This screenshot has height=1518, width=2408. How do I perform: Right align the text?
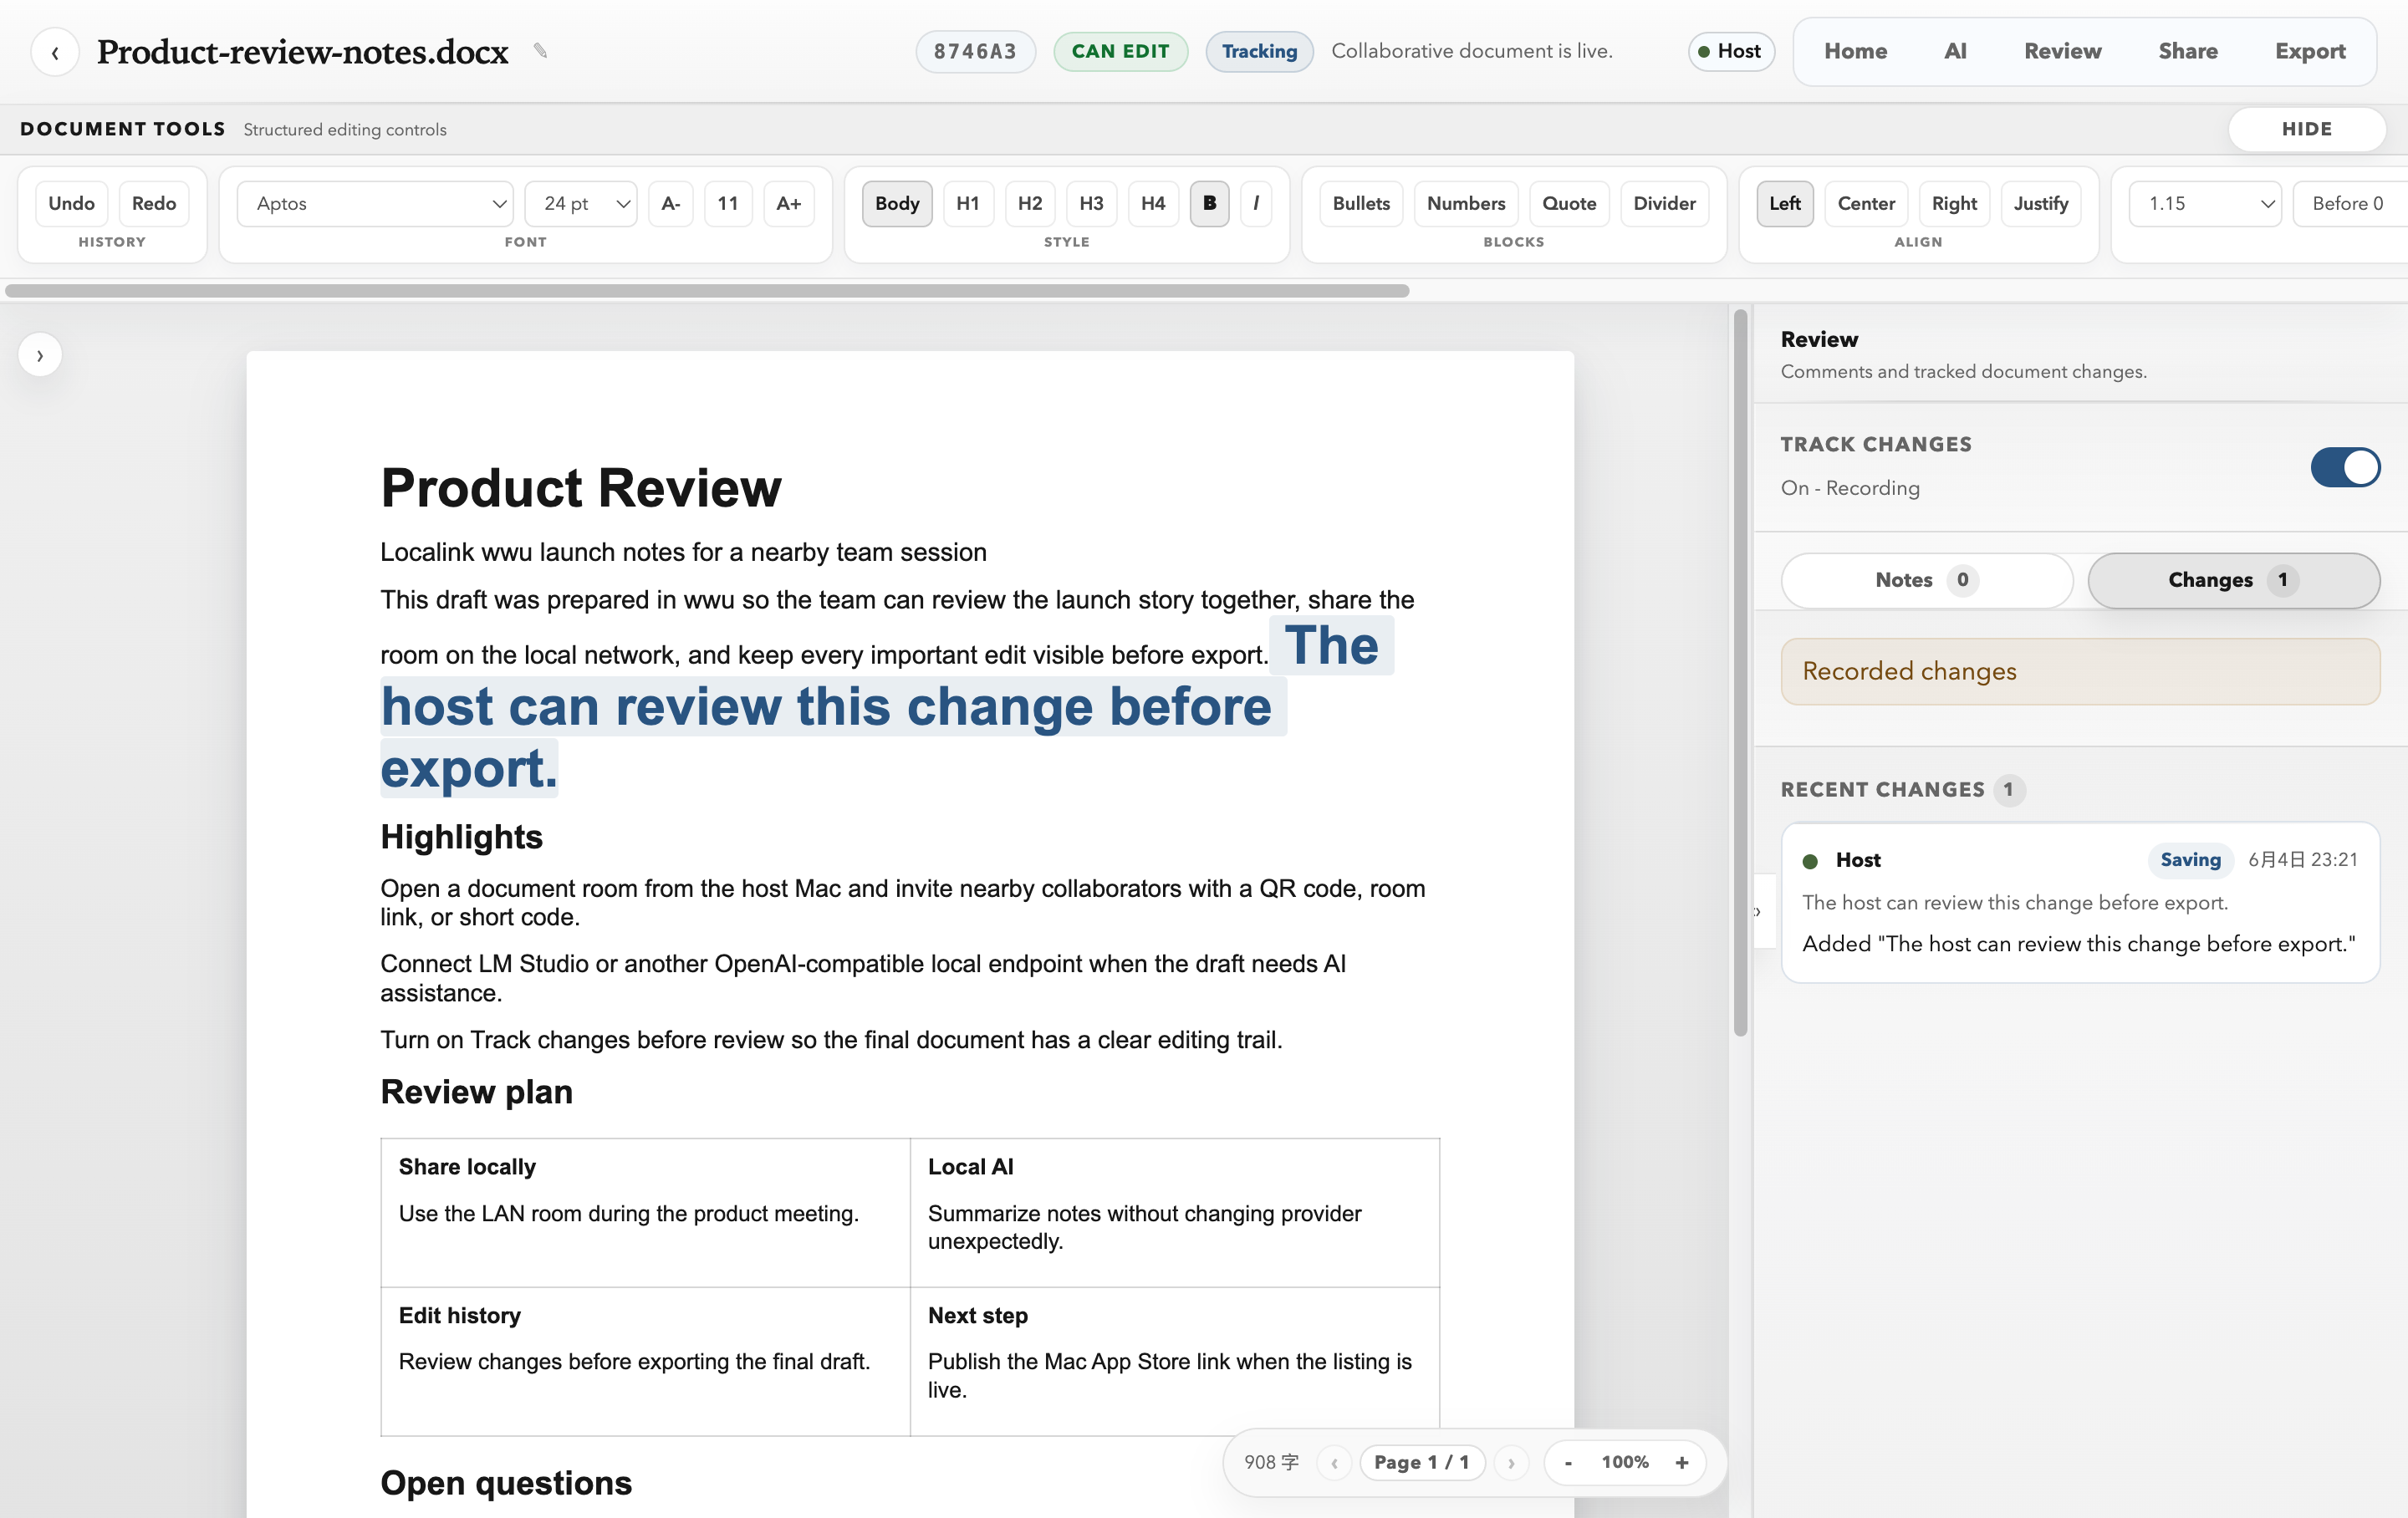click(x=1954, y=203)
